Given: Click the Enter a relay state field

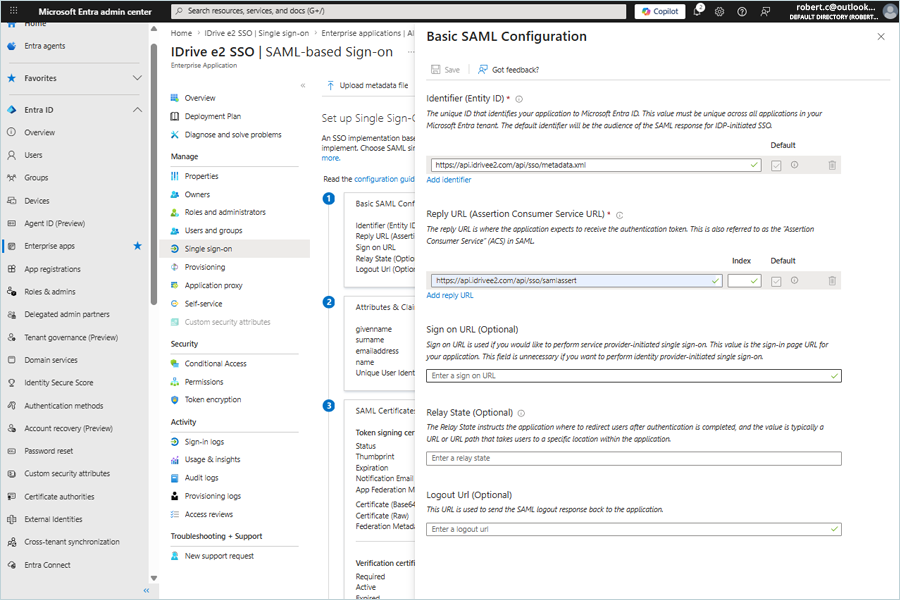Looking at the screenshot, I should 634,458.
